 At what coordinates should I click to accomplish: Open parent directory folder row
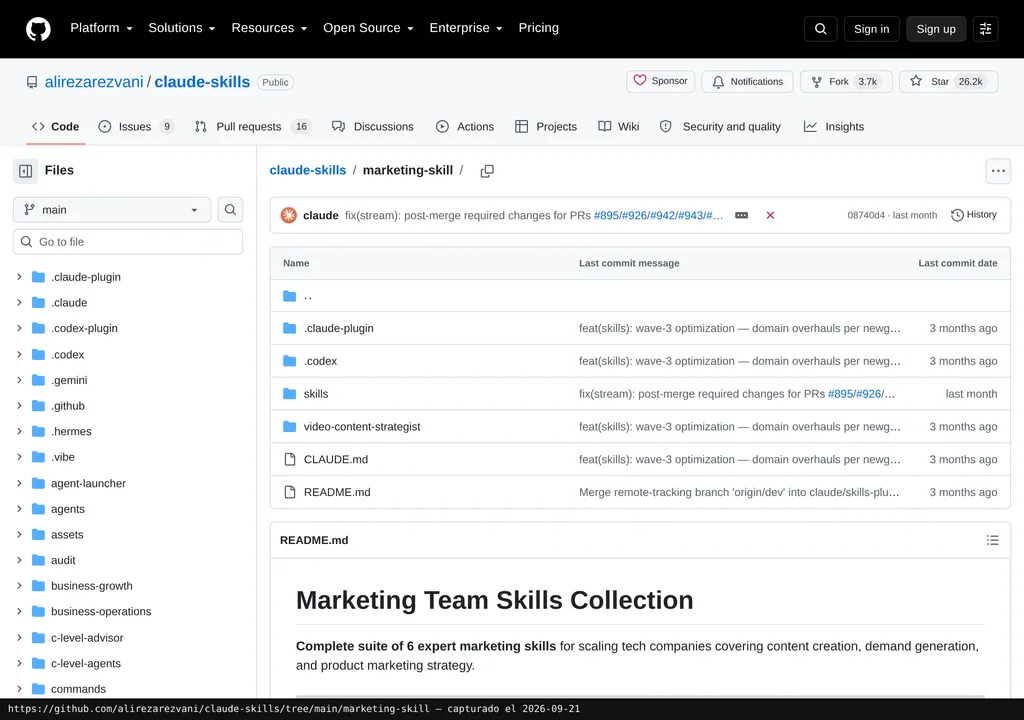[x=640, y=296]
